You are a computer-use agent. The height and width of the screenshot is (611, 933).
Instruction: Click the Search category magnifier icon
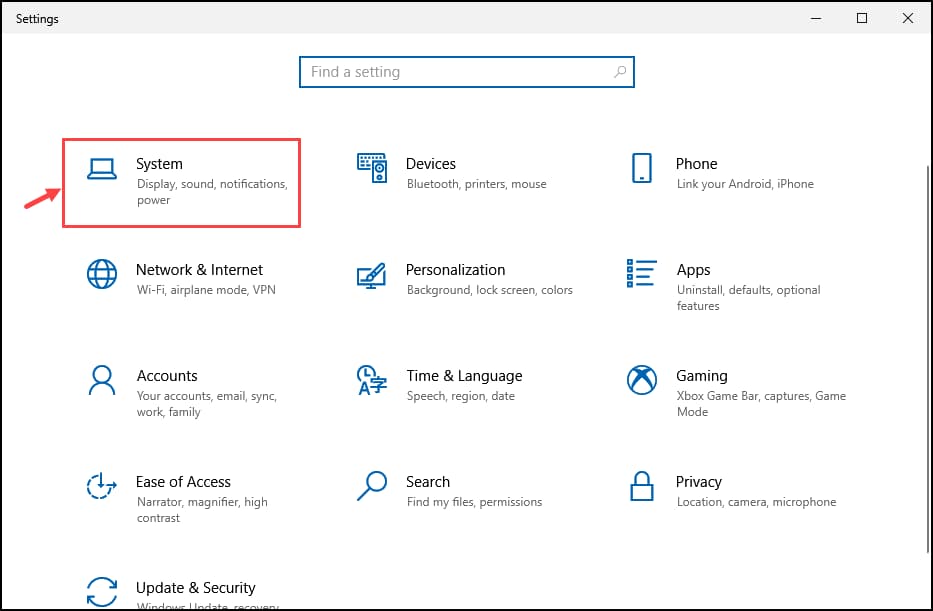tap(371, 486)
